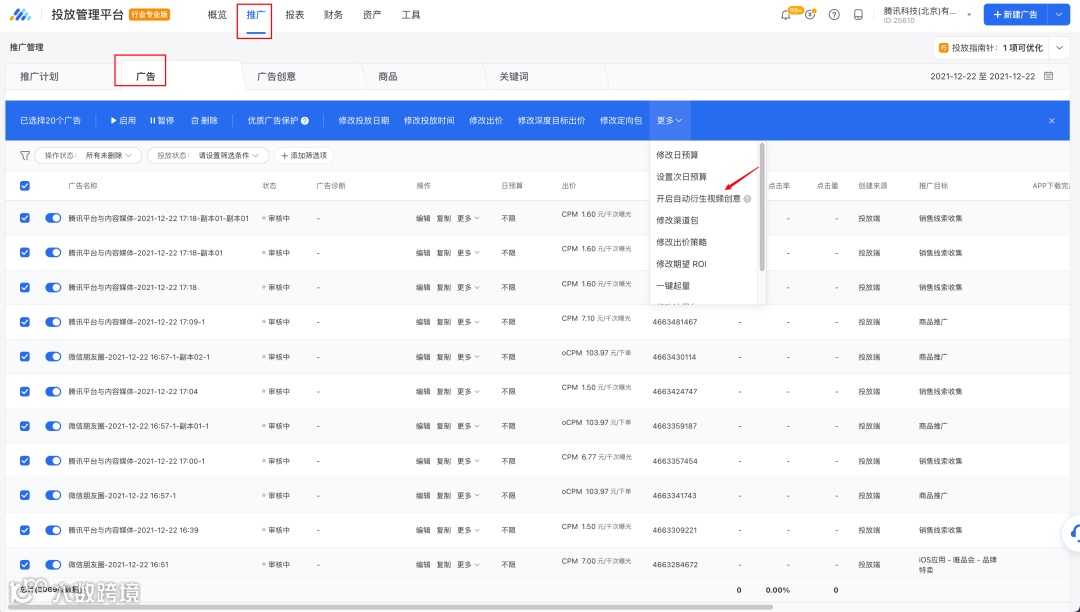Toggle the select-all checkbox in table header
The height and width of the screenshot is (612, 1080).
(25, 186)
